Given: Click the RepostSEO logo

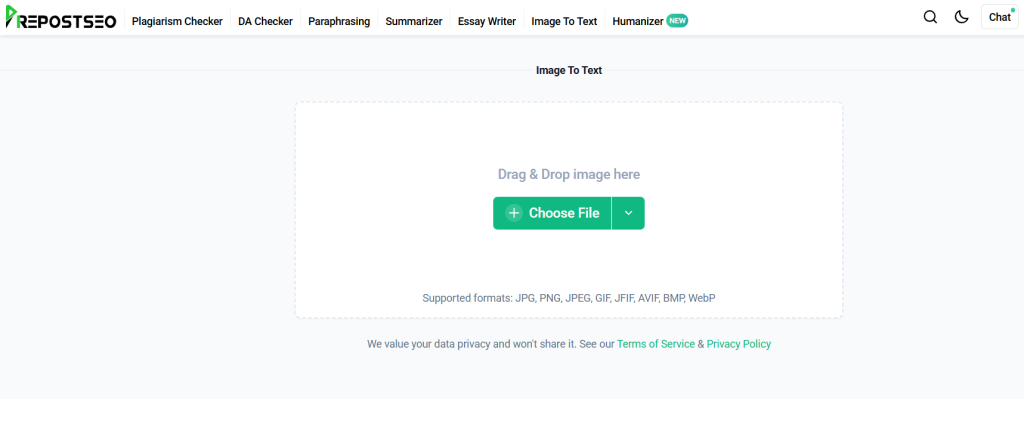Looking at the screenshot, I should click(x=60, y=19).
